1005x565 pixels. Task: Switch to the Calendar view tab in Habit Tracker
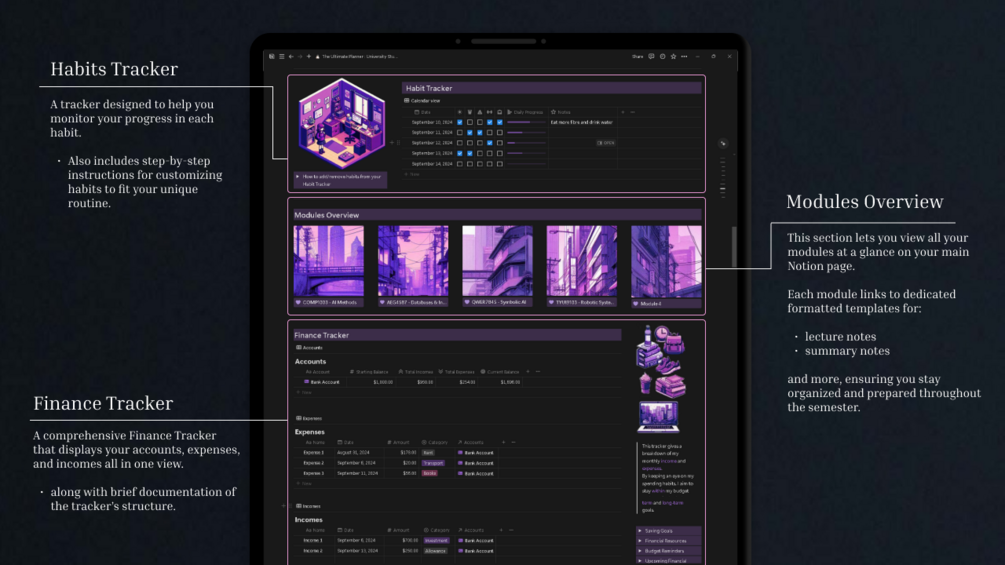(422, 101)
